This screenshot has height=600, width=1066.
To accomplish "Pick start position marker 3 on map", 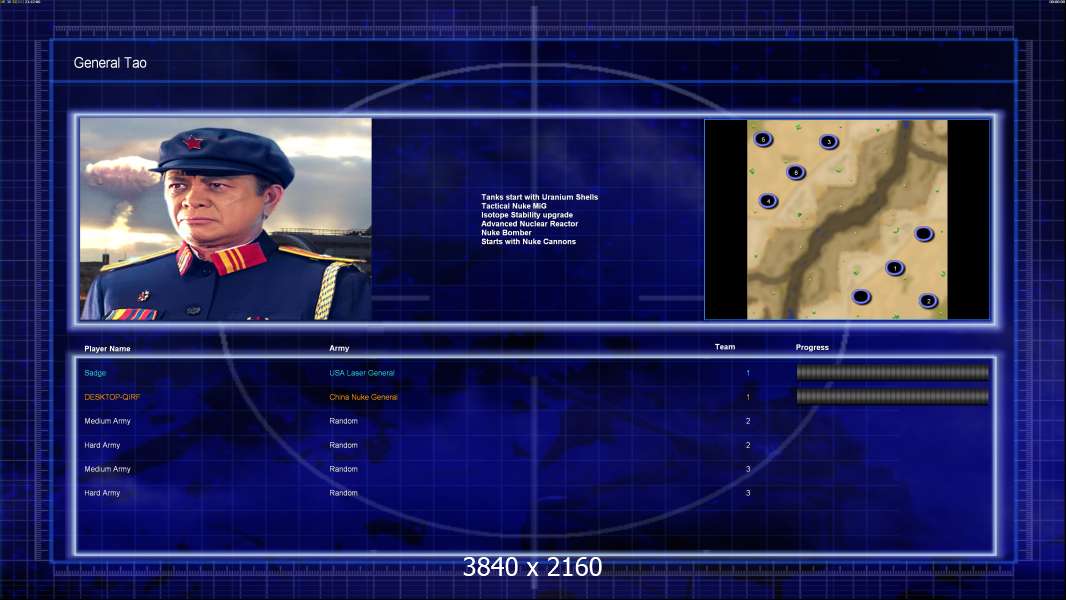I will [828, 142].
